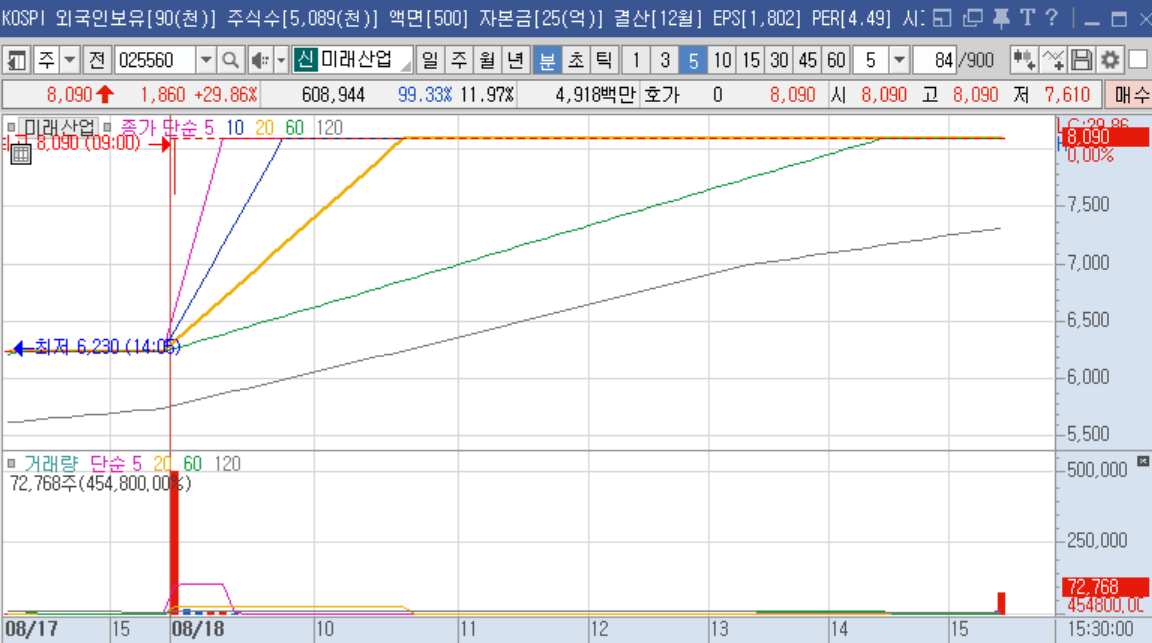Click the 08/18 date marker on timeline
The height and width of the screenshot is (643, 1152).
pos(197,629)
